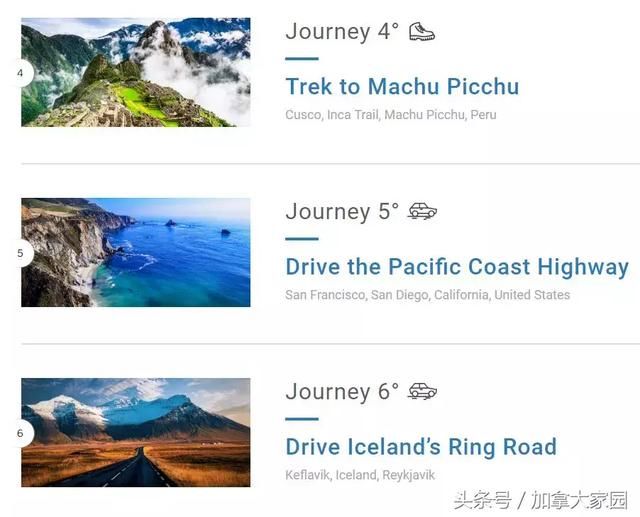The height and width of the screenshot is (517, 640).
Task: Click the blue underline below Journey 4°
Action: (x=302, y=59)
